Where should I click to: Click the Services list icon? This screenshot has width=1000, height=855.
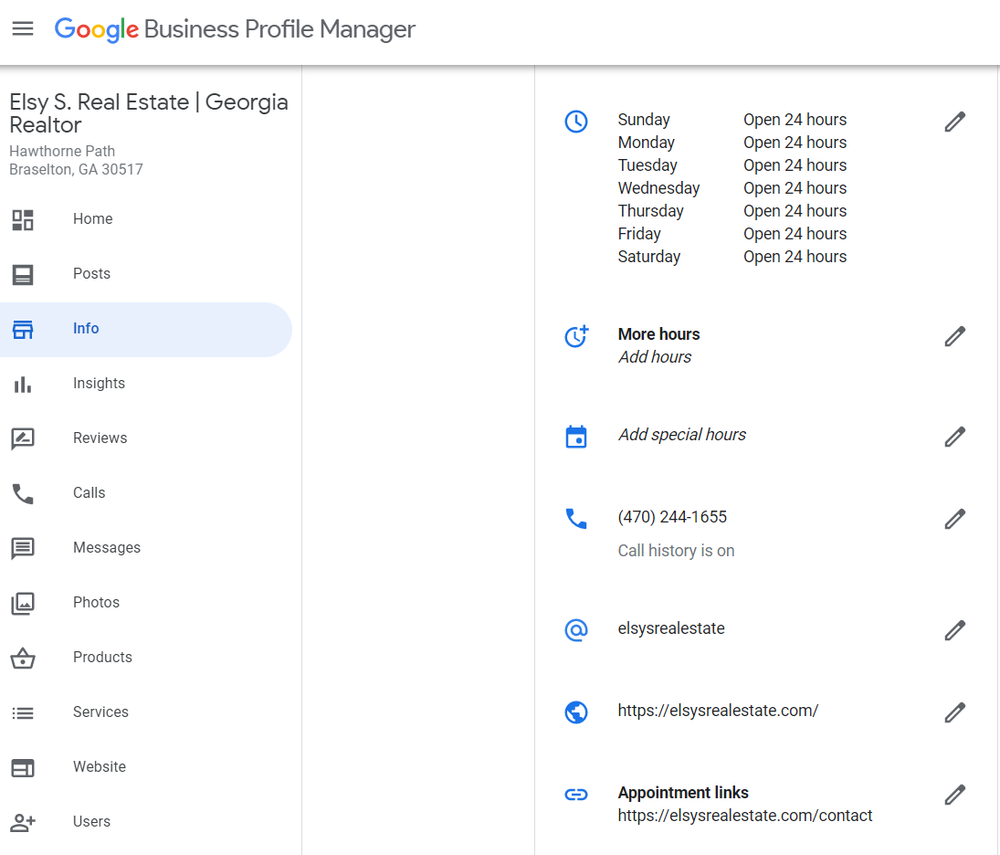tap(23, 713)
